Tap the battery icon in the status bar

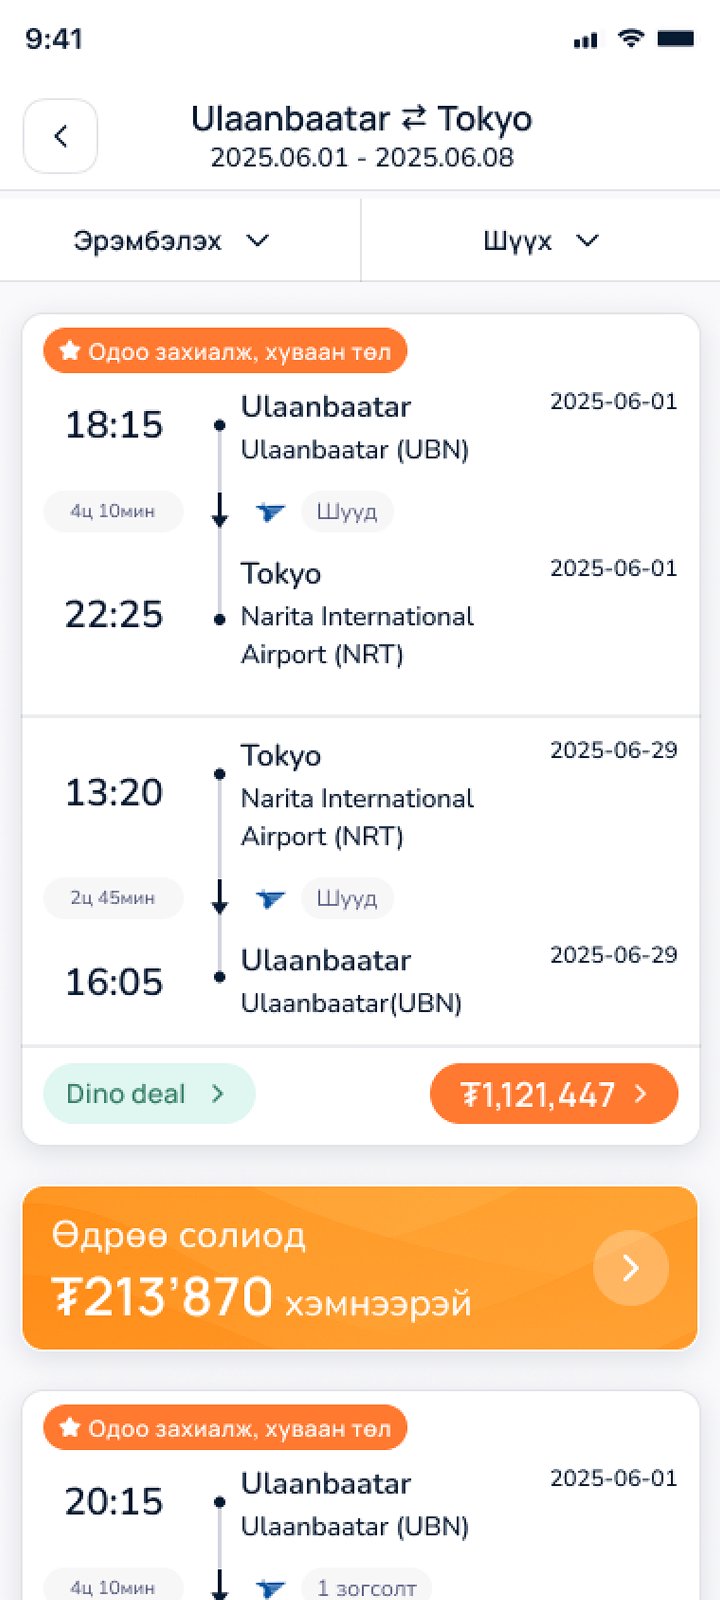click(676, 39)
